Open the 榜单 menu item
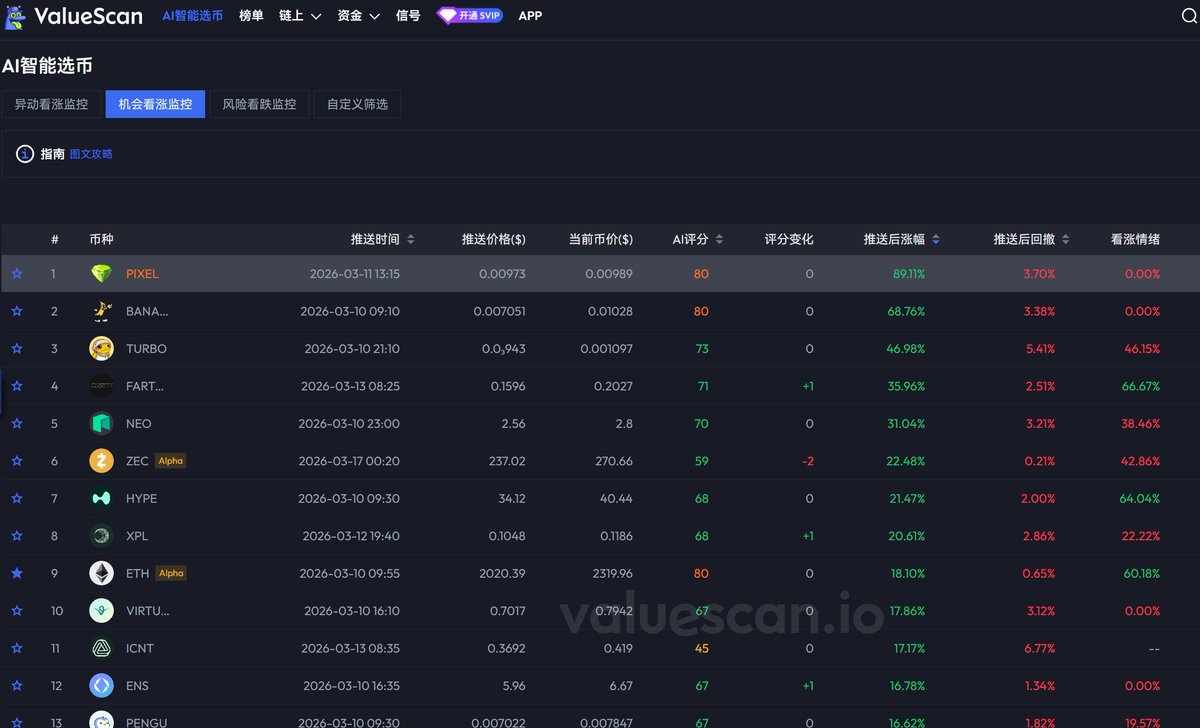The height and width of the screenshot is (728, 1200). [251, 16]
